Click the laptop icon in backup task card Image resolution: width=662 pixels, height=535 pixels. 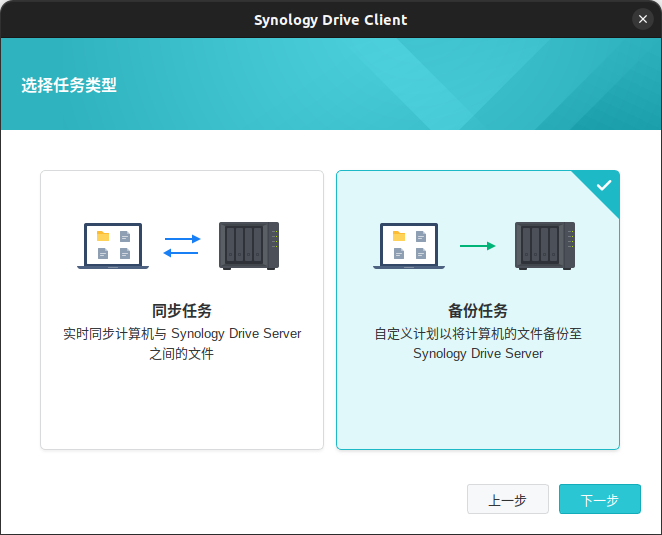(409, 246)
